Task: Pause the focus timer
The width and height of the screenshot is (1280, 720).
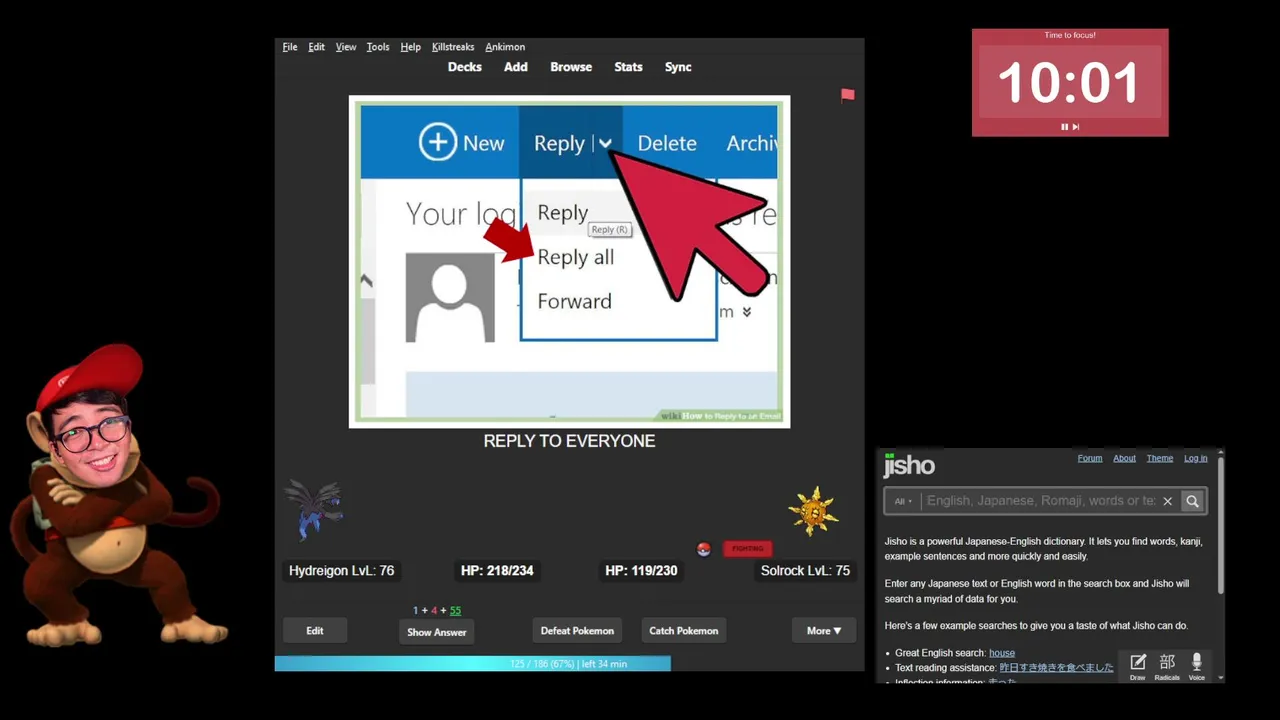Action: (x=1064, y=127)
